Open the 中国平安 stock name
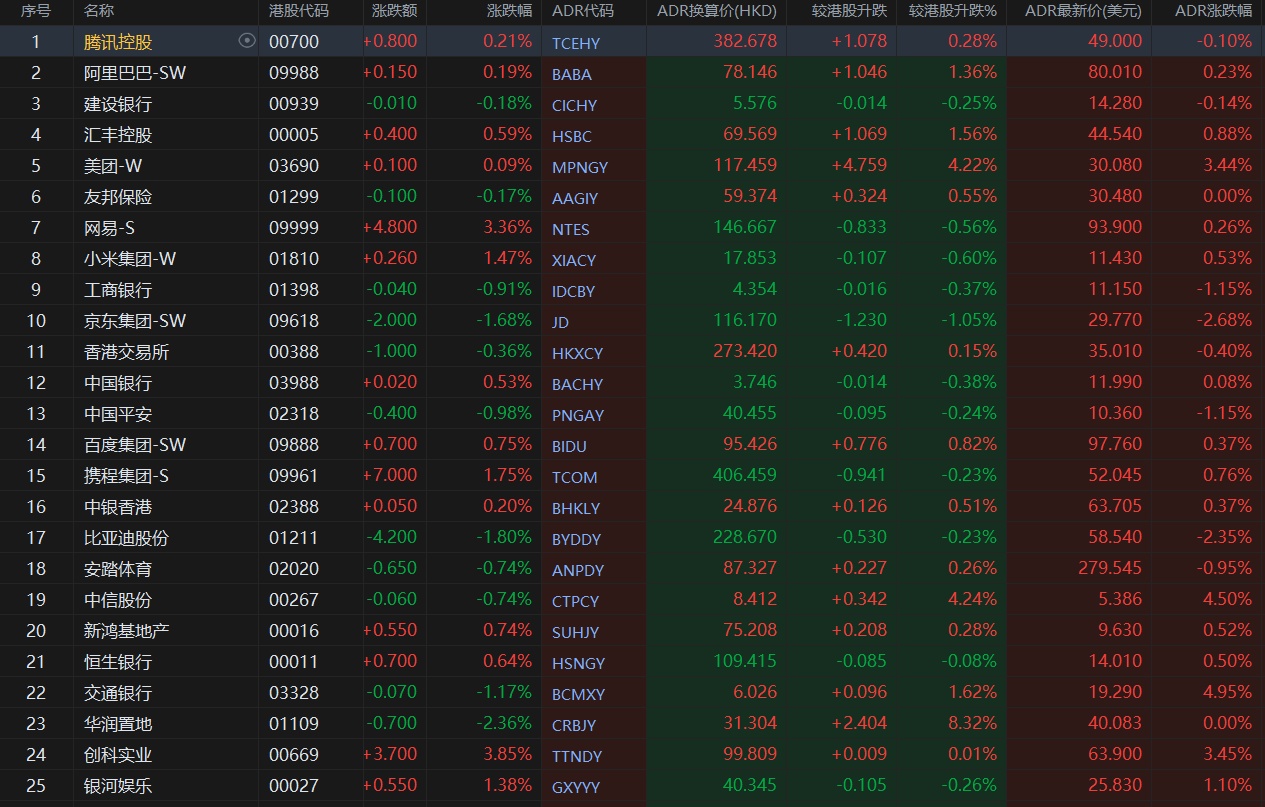 coord(118,414)
